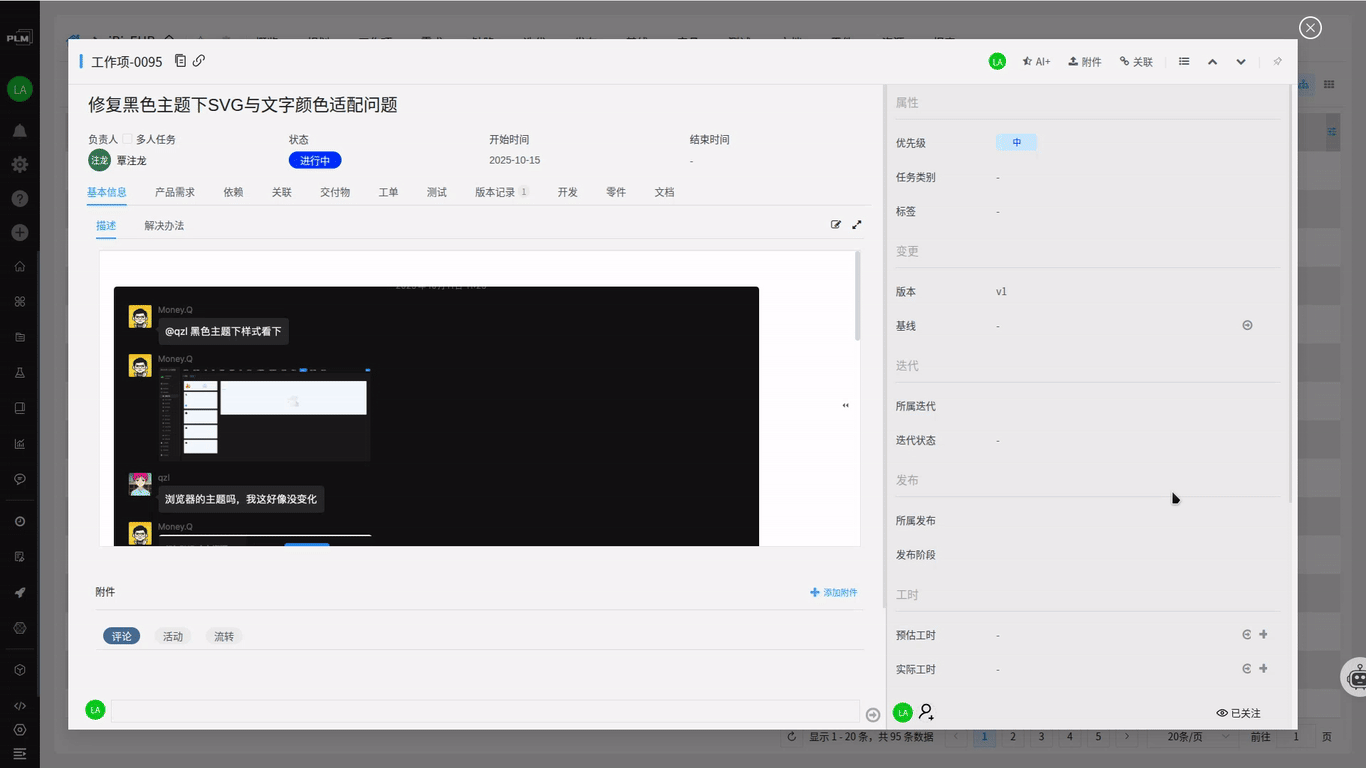Click the AI+ star icon
The height and width of the screenshot is (768, 1366).
[x=1036, y=61]
